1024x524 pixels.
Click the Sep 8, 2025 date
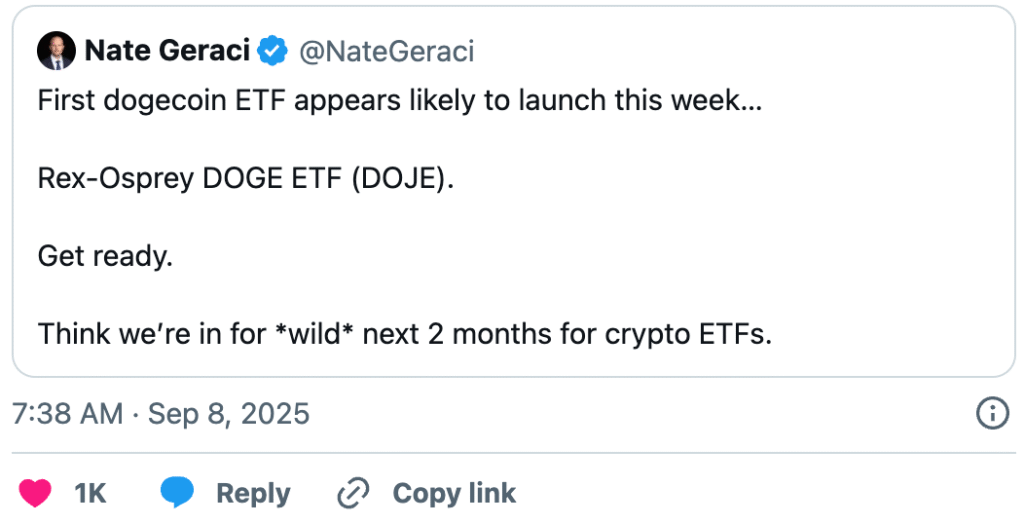[229, 413]
